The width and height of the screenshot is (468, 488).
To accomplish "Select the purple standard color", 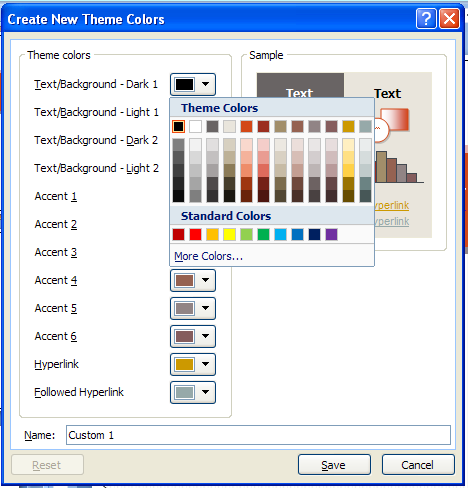I will (x=331, y=235).
